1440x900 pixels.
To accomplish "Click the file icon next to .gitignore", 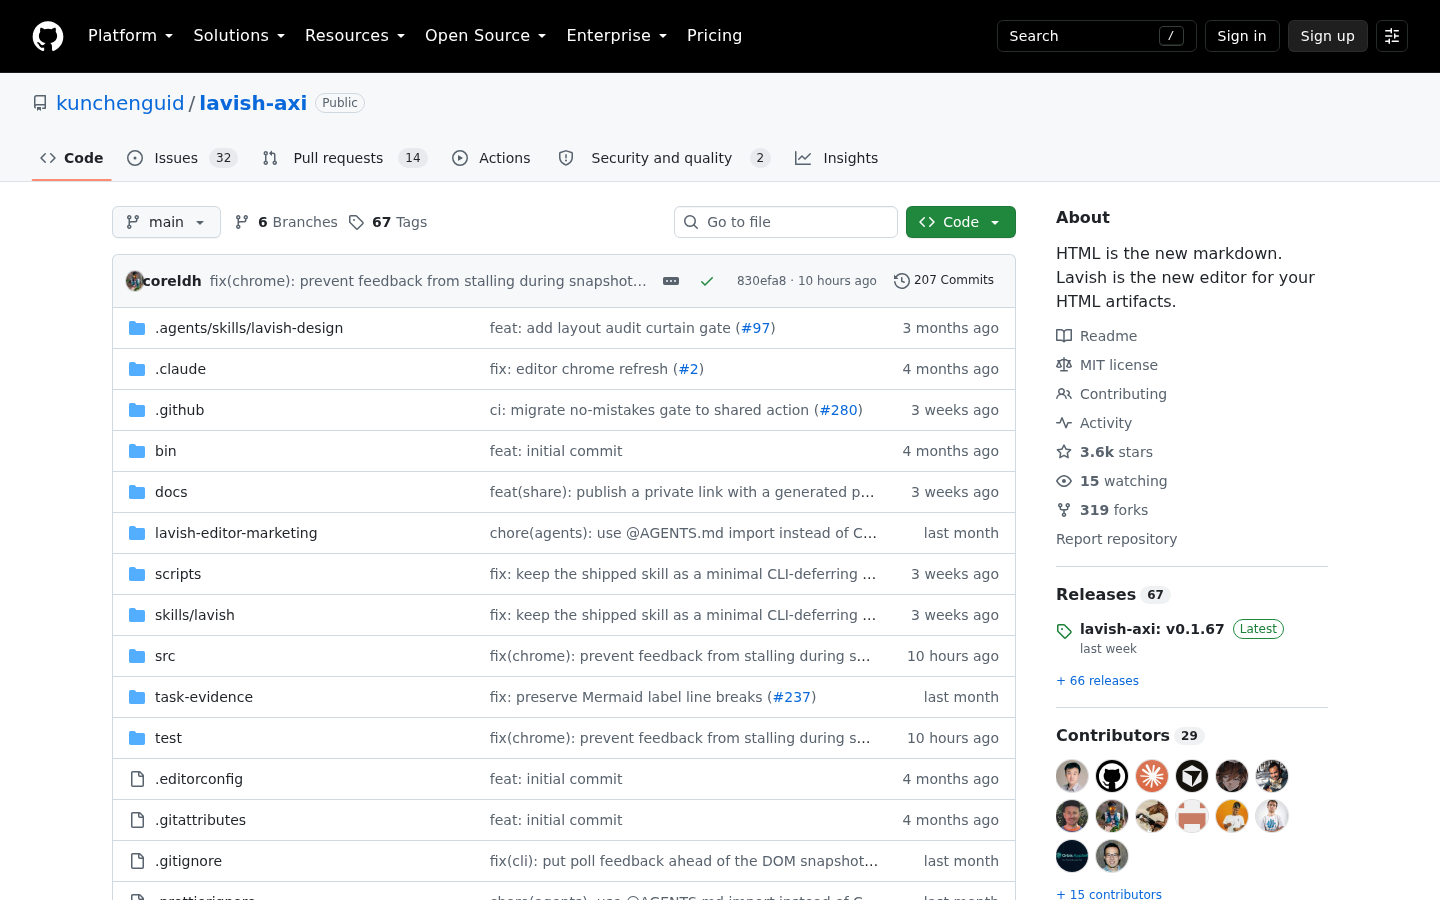I will tap(137, 861).
